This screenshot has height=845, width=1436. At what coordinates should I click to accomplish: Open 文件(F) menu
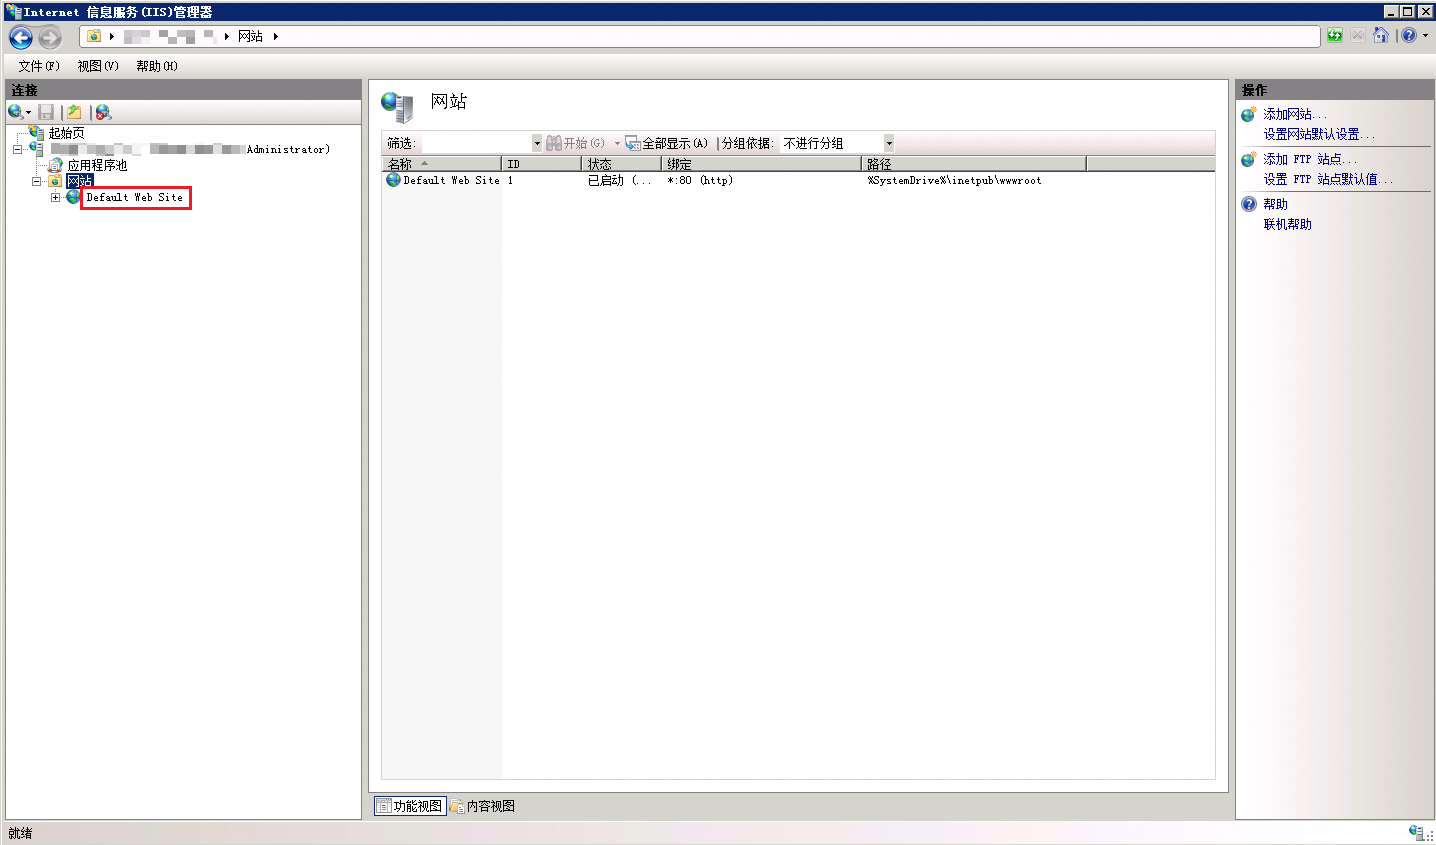click(39, 66)
